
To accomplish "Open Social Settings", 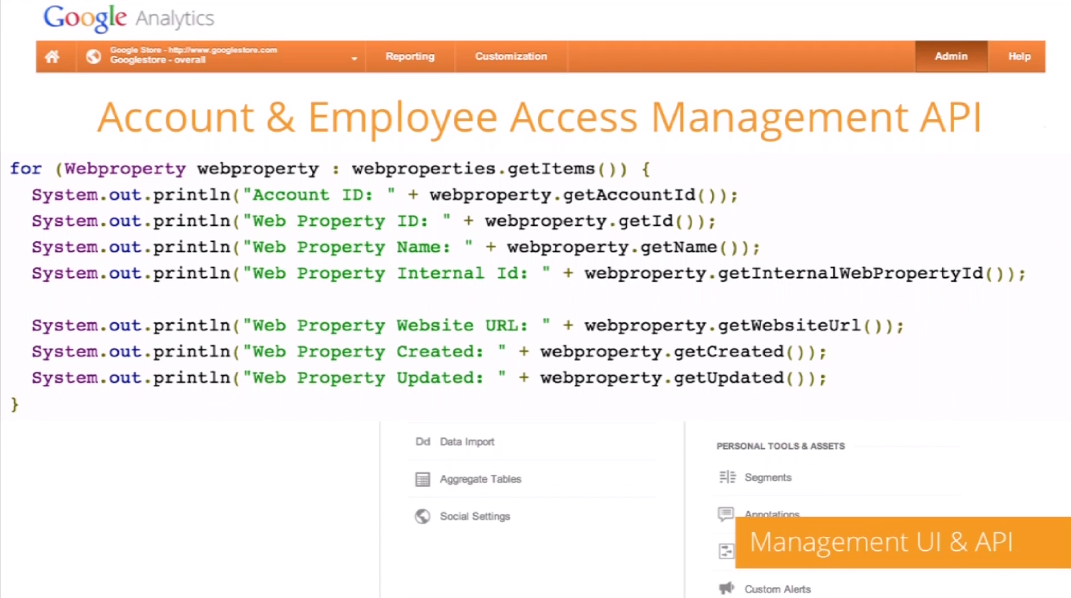I will (x=475, y=517).
